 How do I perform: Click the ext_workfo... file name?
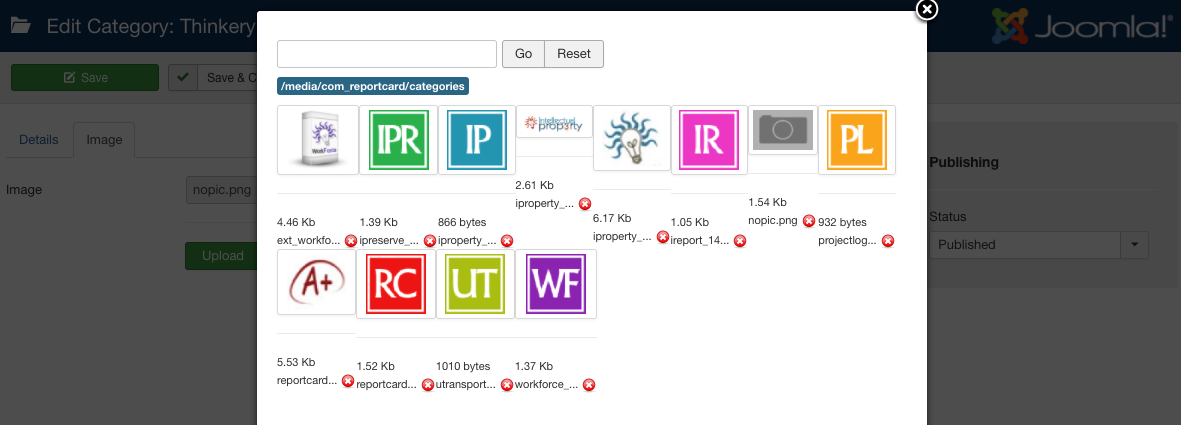coord(308,240)
